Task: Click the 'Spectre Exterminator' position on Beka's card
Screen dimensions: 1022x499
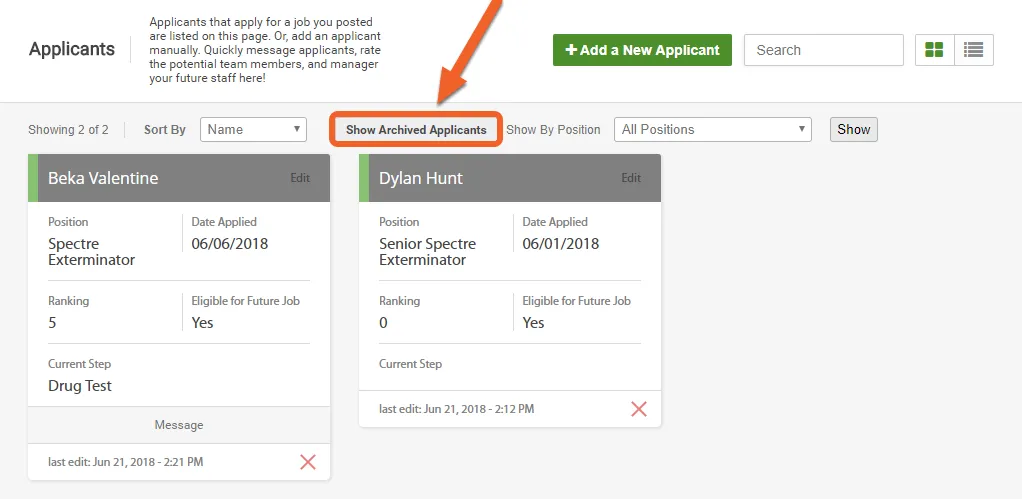Action: tap(91, 251)
